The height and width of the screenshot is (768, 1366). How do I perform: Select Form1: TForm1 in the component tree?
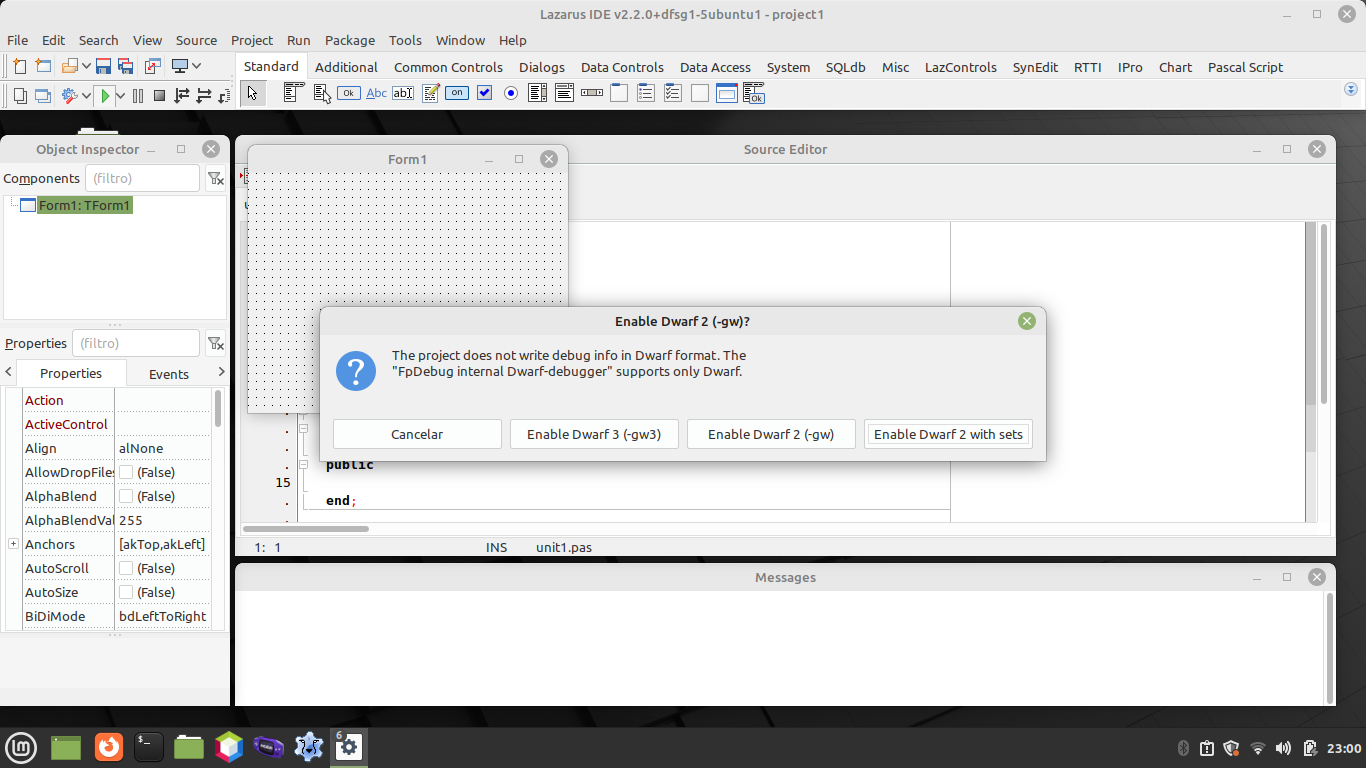coord(84,205)
